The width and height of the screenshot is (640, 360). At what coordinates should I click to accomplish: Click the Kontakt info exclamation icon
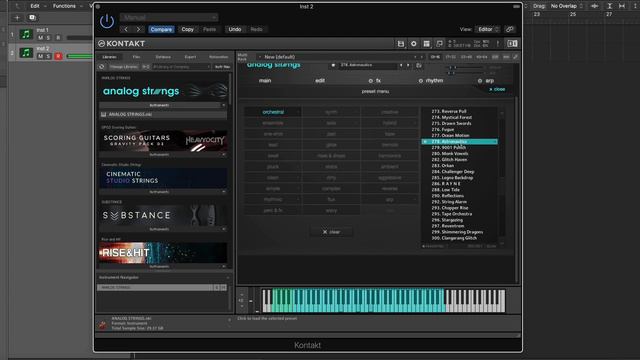click(498, 44)
